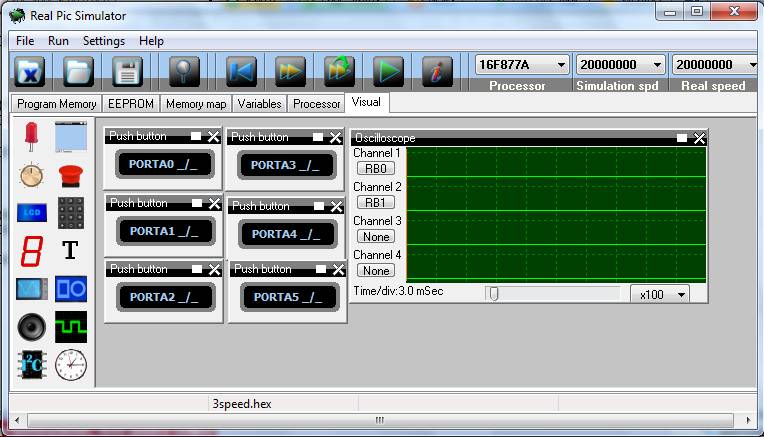Add the analog clock component
This screenshot has height=437, width=764.
(71, 365)
